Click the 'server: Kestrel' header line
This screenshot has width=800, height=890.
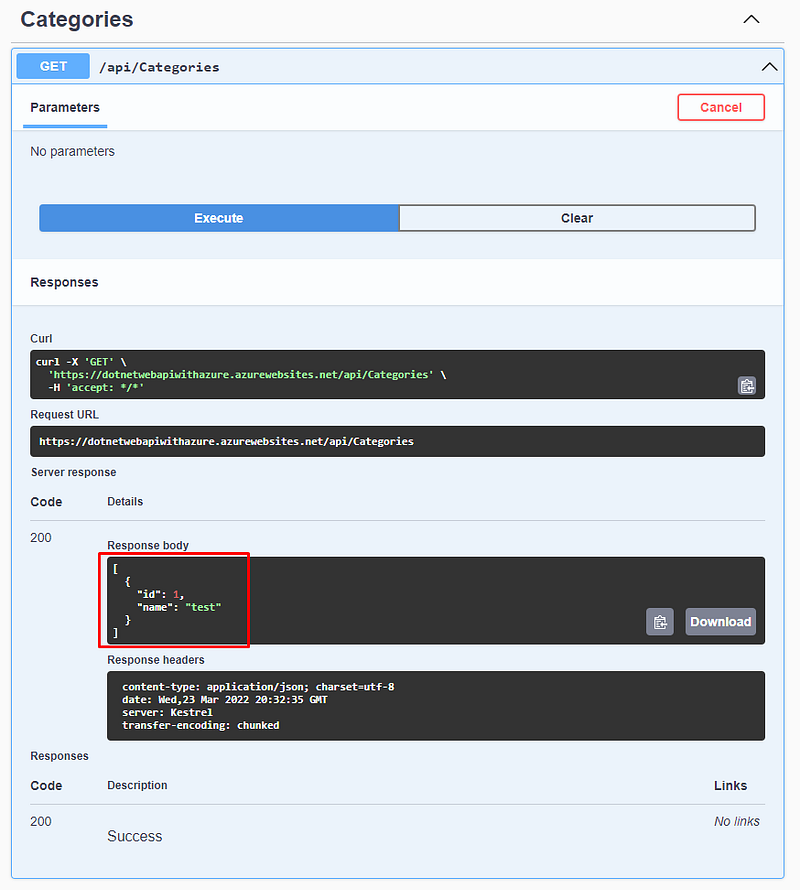[167, 712]
